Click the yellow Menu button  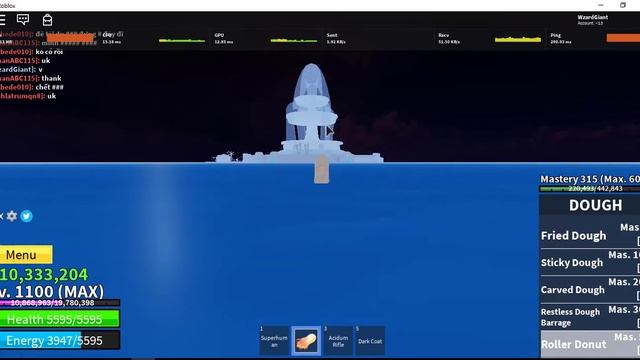26,255
